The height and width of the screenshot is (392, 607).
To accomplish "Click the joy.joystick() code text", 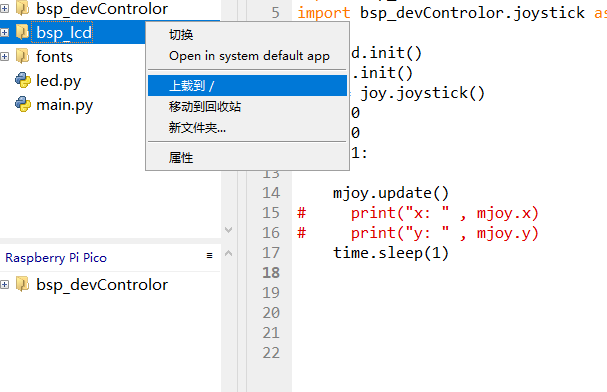I will (x=422, y=93).
